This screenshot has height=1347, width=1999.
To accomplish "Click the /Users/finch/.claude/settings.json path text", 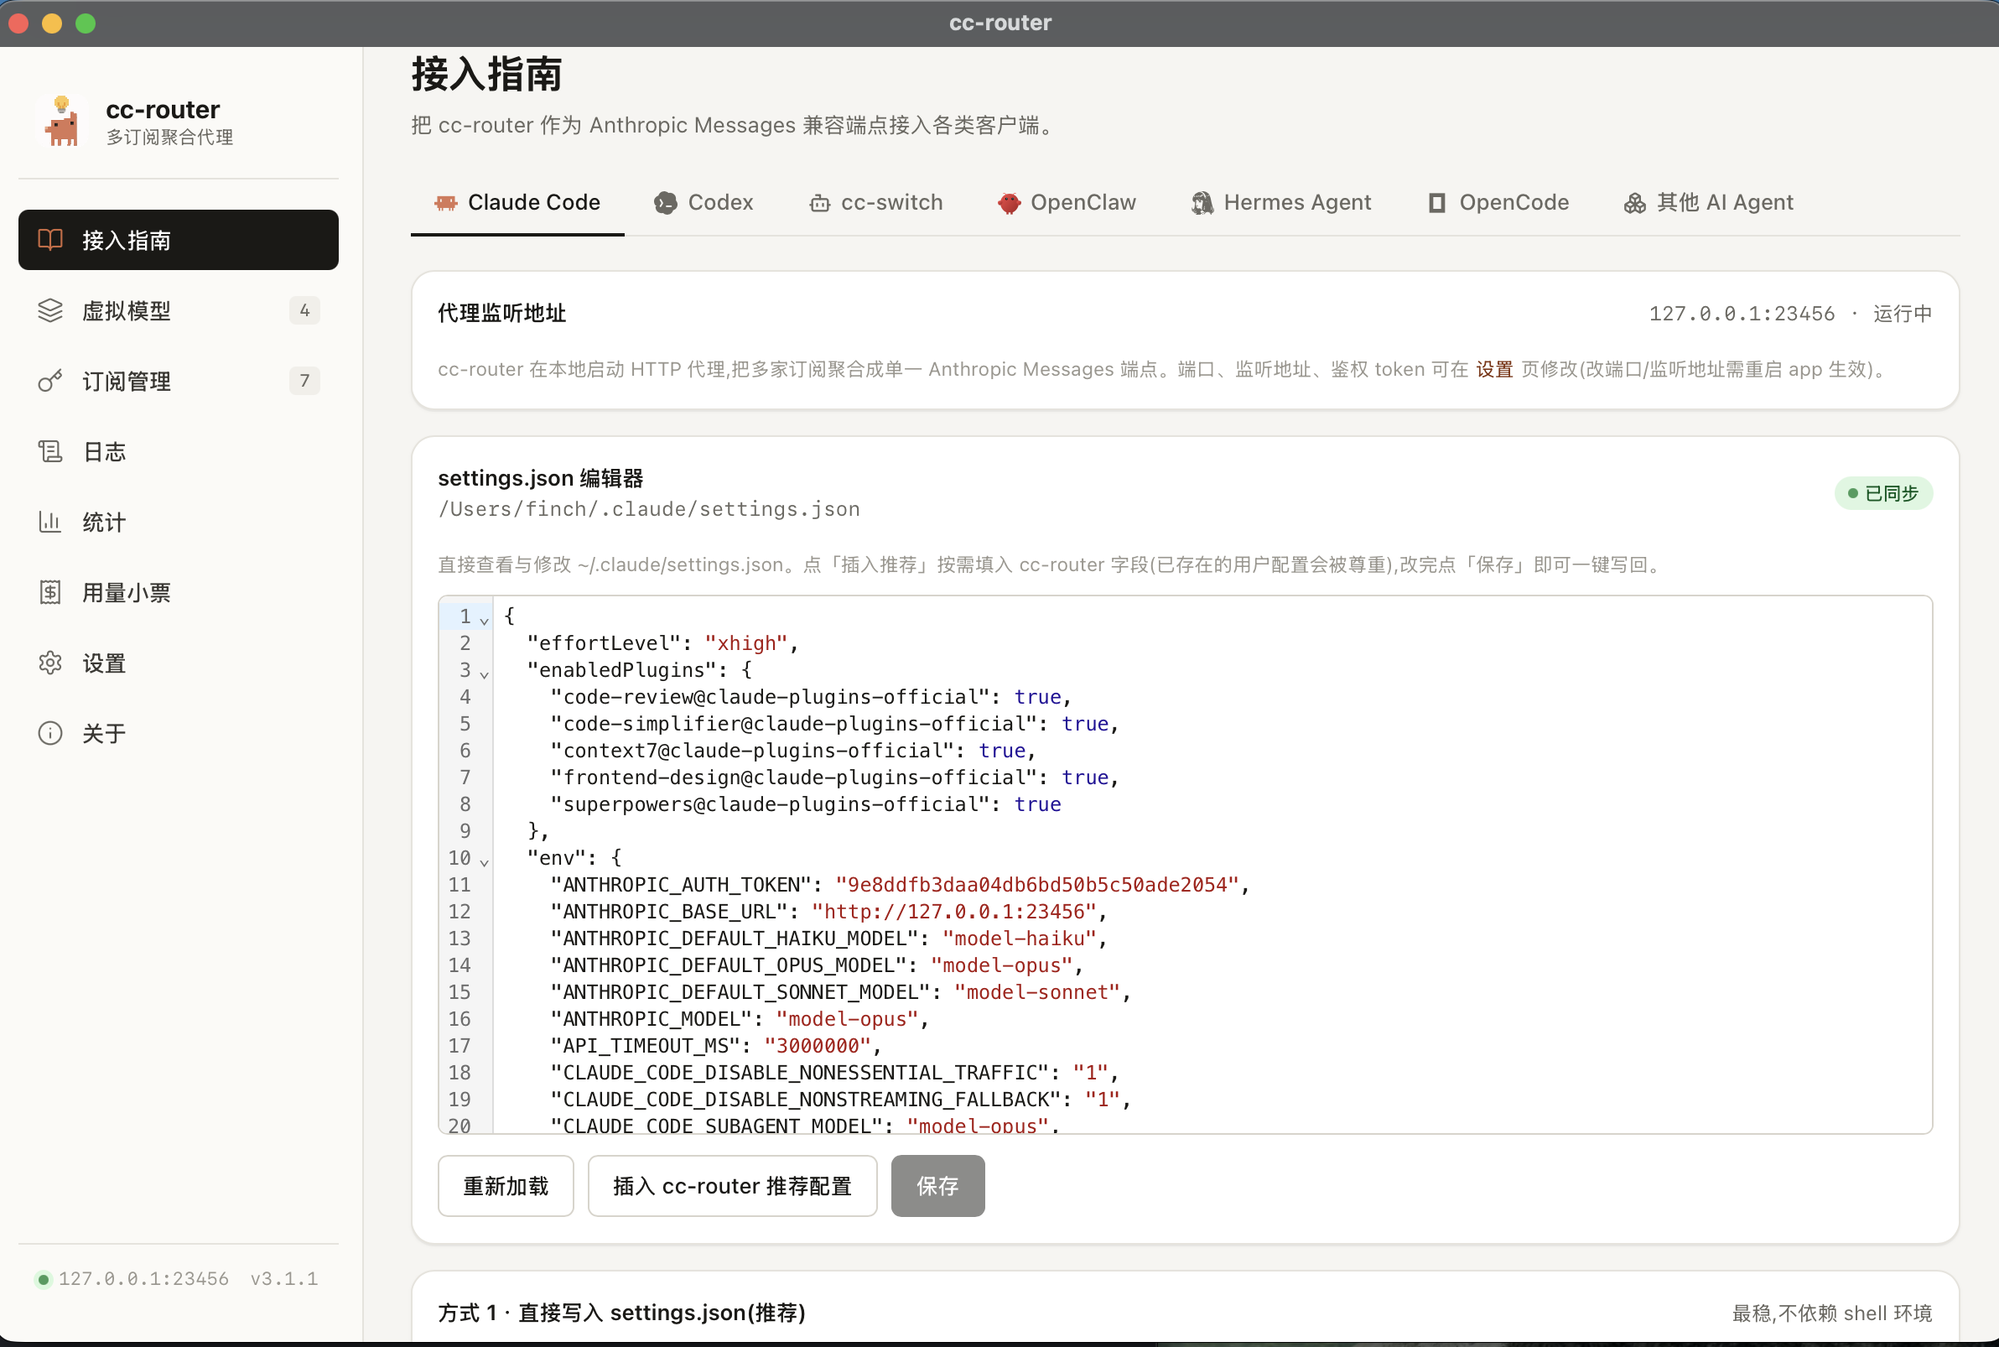I will pos(649,509).
